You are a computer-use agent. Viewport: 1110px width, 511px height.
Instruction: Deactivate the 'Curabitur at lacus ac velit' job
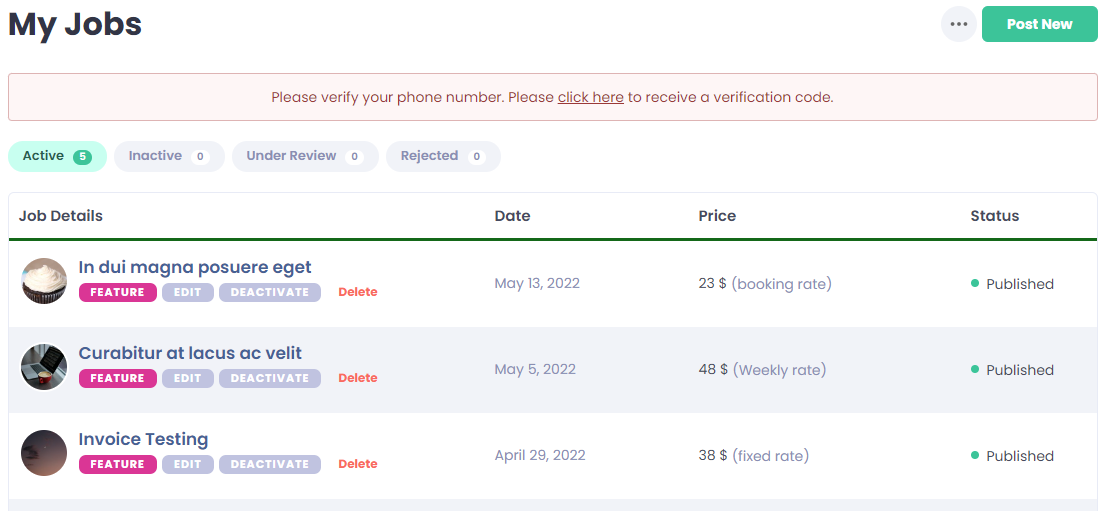click(270, 379)
